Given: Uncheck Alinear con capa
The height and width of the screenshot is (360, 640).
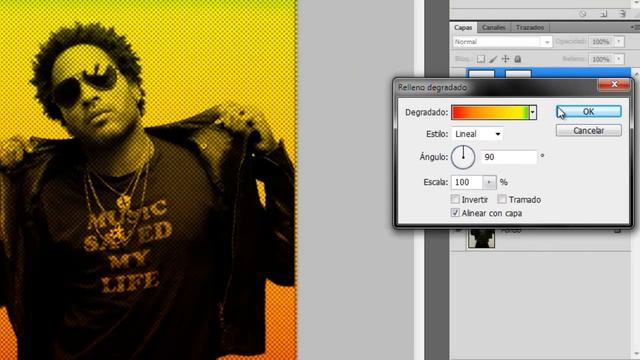Looking at the screenshot, I should point(455,213).
